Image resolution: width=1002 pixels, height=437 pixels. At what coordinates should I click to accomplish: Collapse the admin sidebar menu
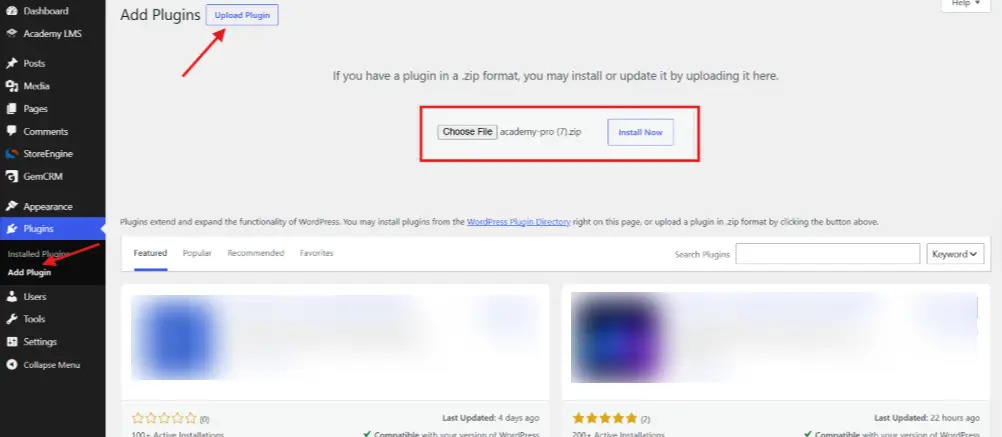click(52, 365)
